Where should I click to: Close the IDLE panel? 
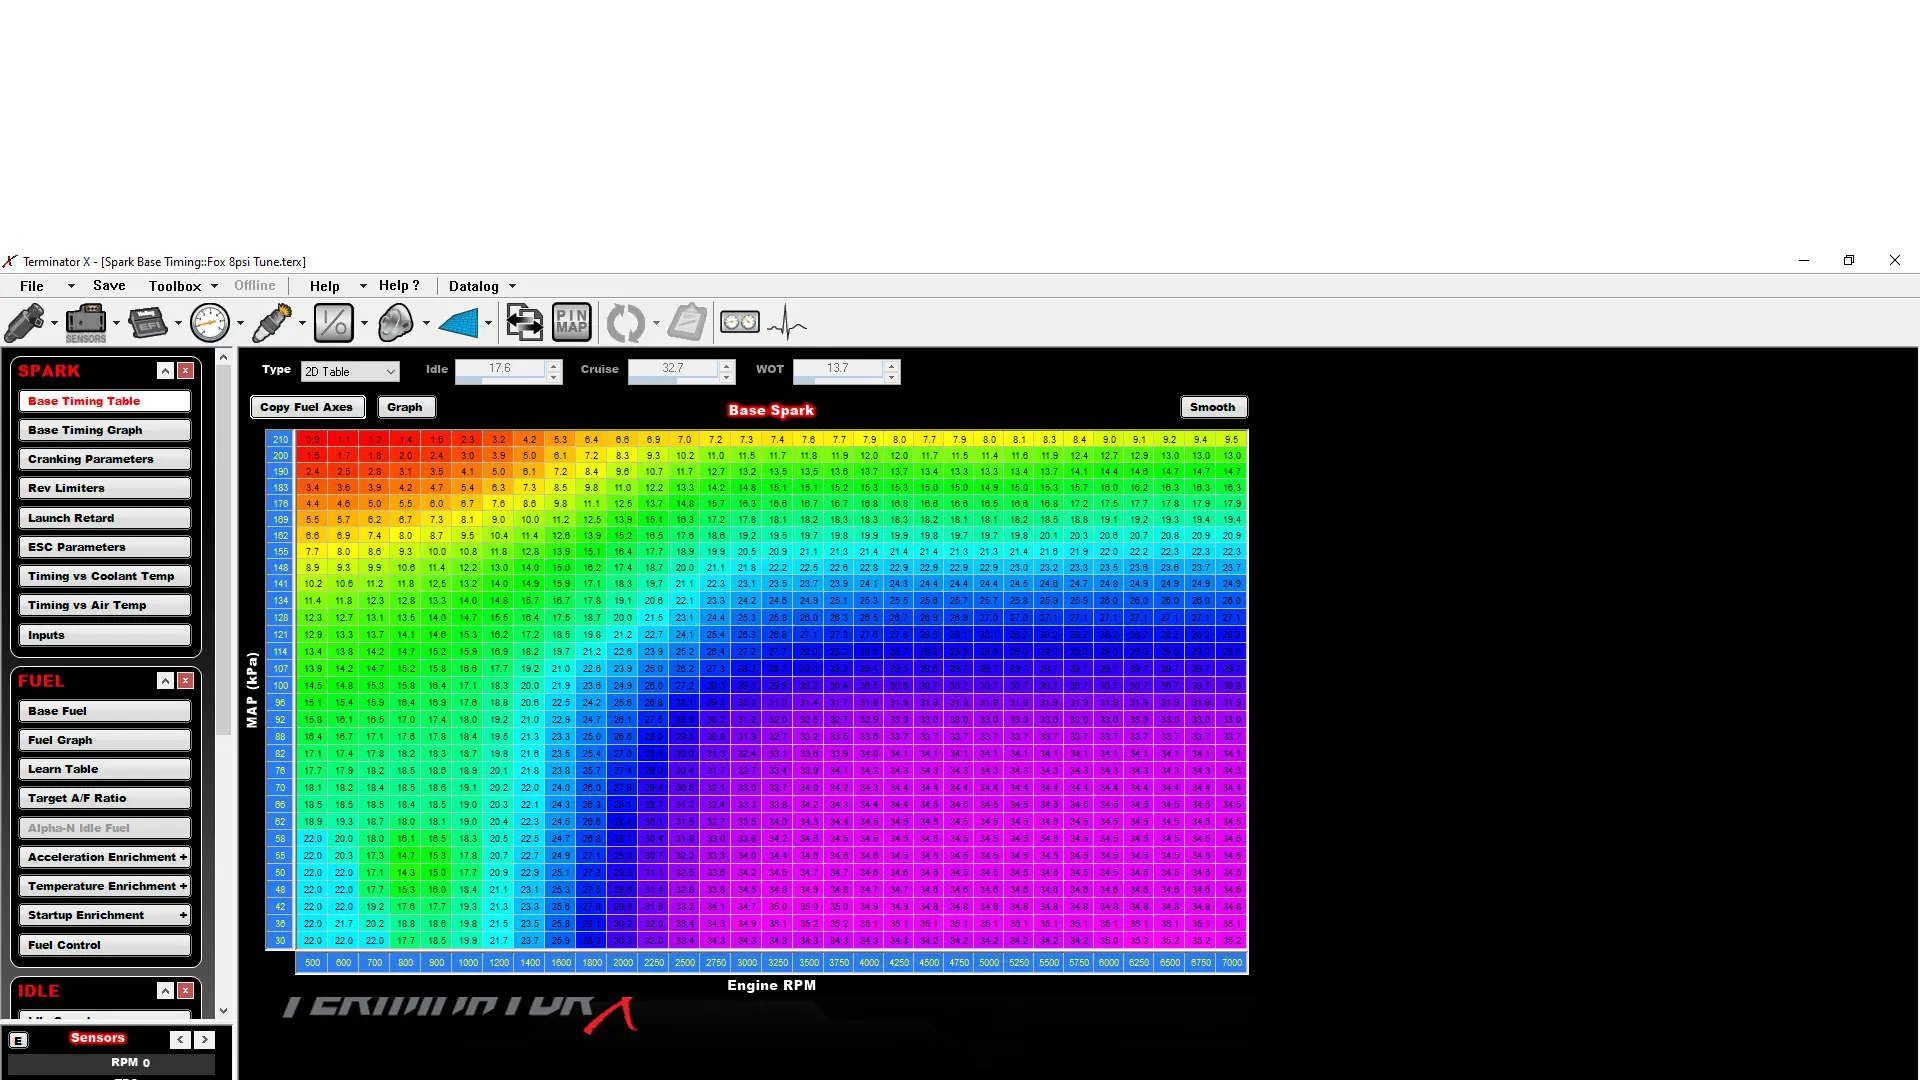[x=186, y=991]
